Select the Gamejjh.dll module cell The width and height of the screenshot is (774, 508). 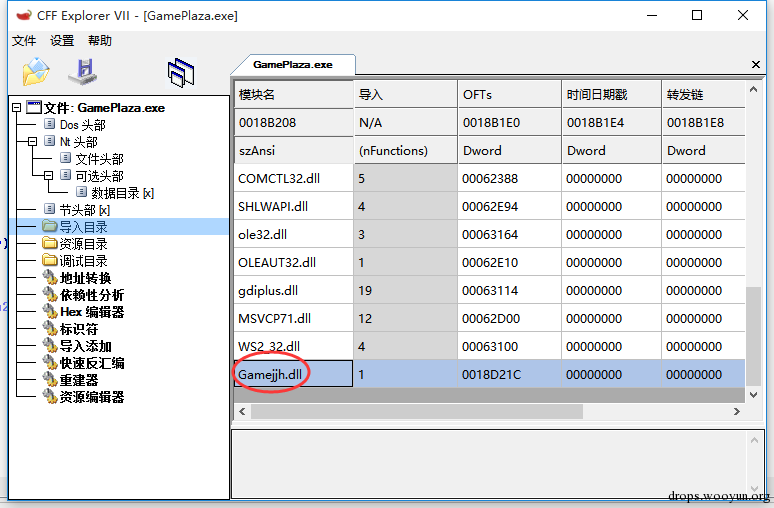coord(294,374)
